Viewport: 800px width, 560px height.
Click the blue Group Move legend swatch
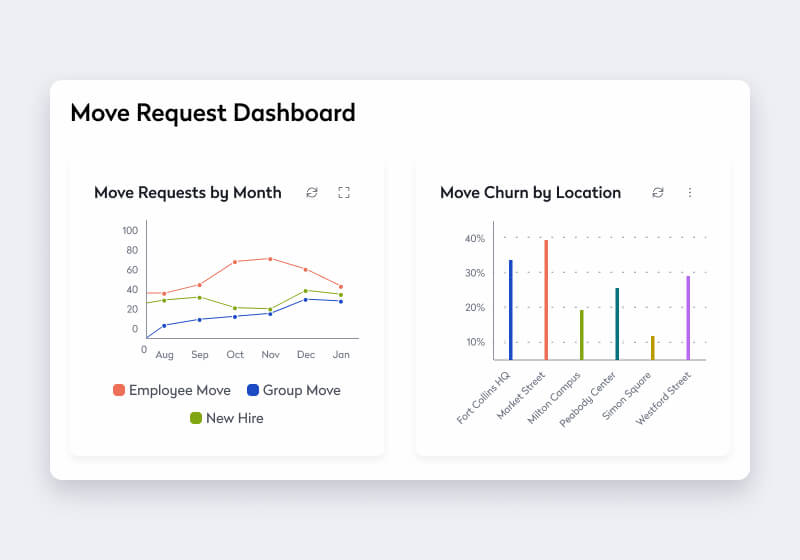(253, 390)
